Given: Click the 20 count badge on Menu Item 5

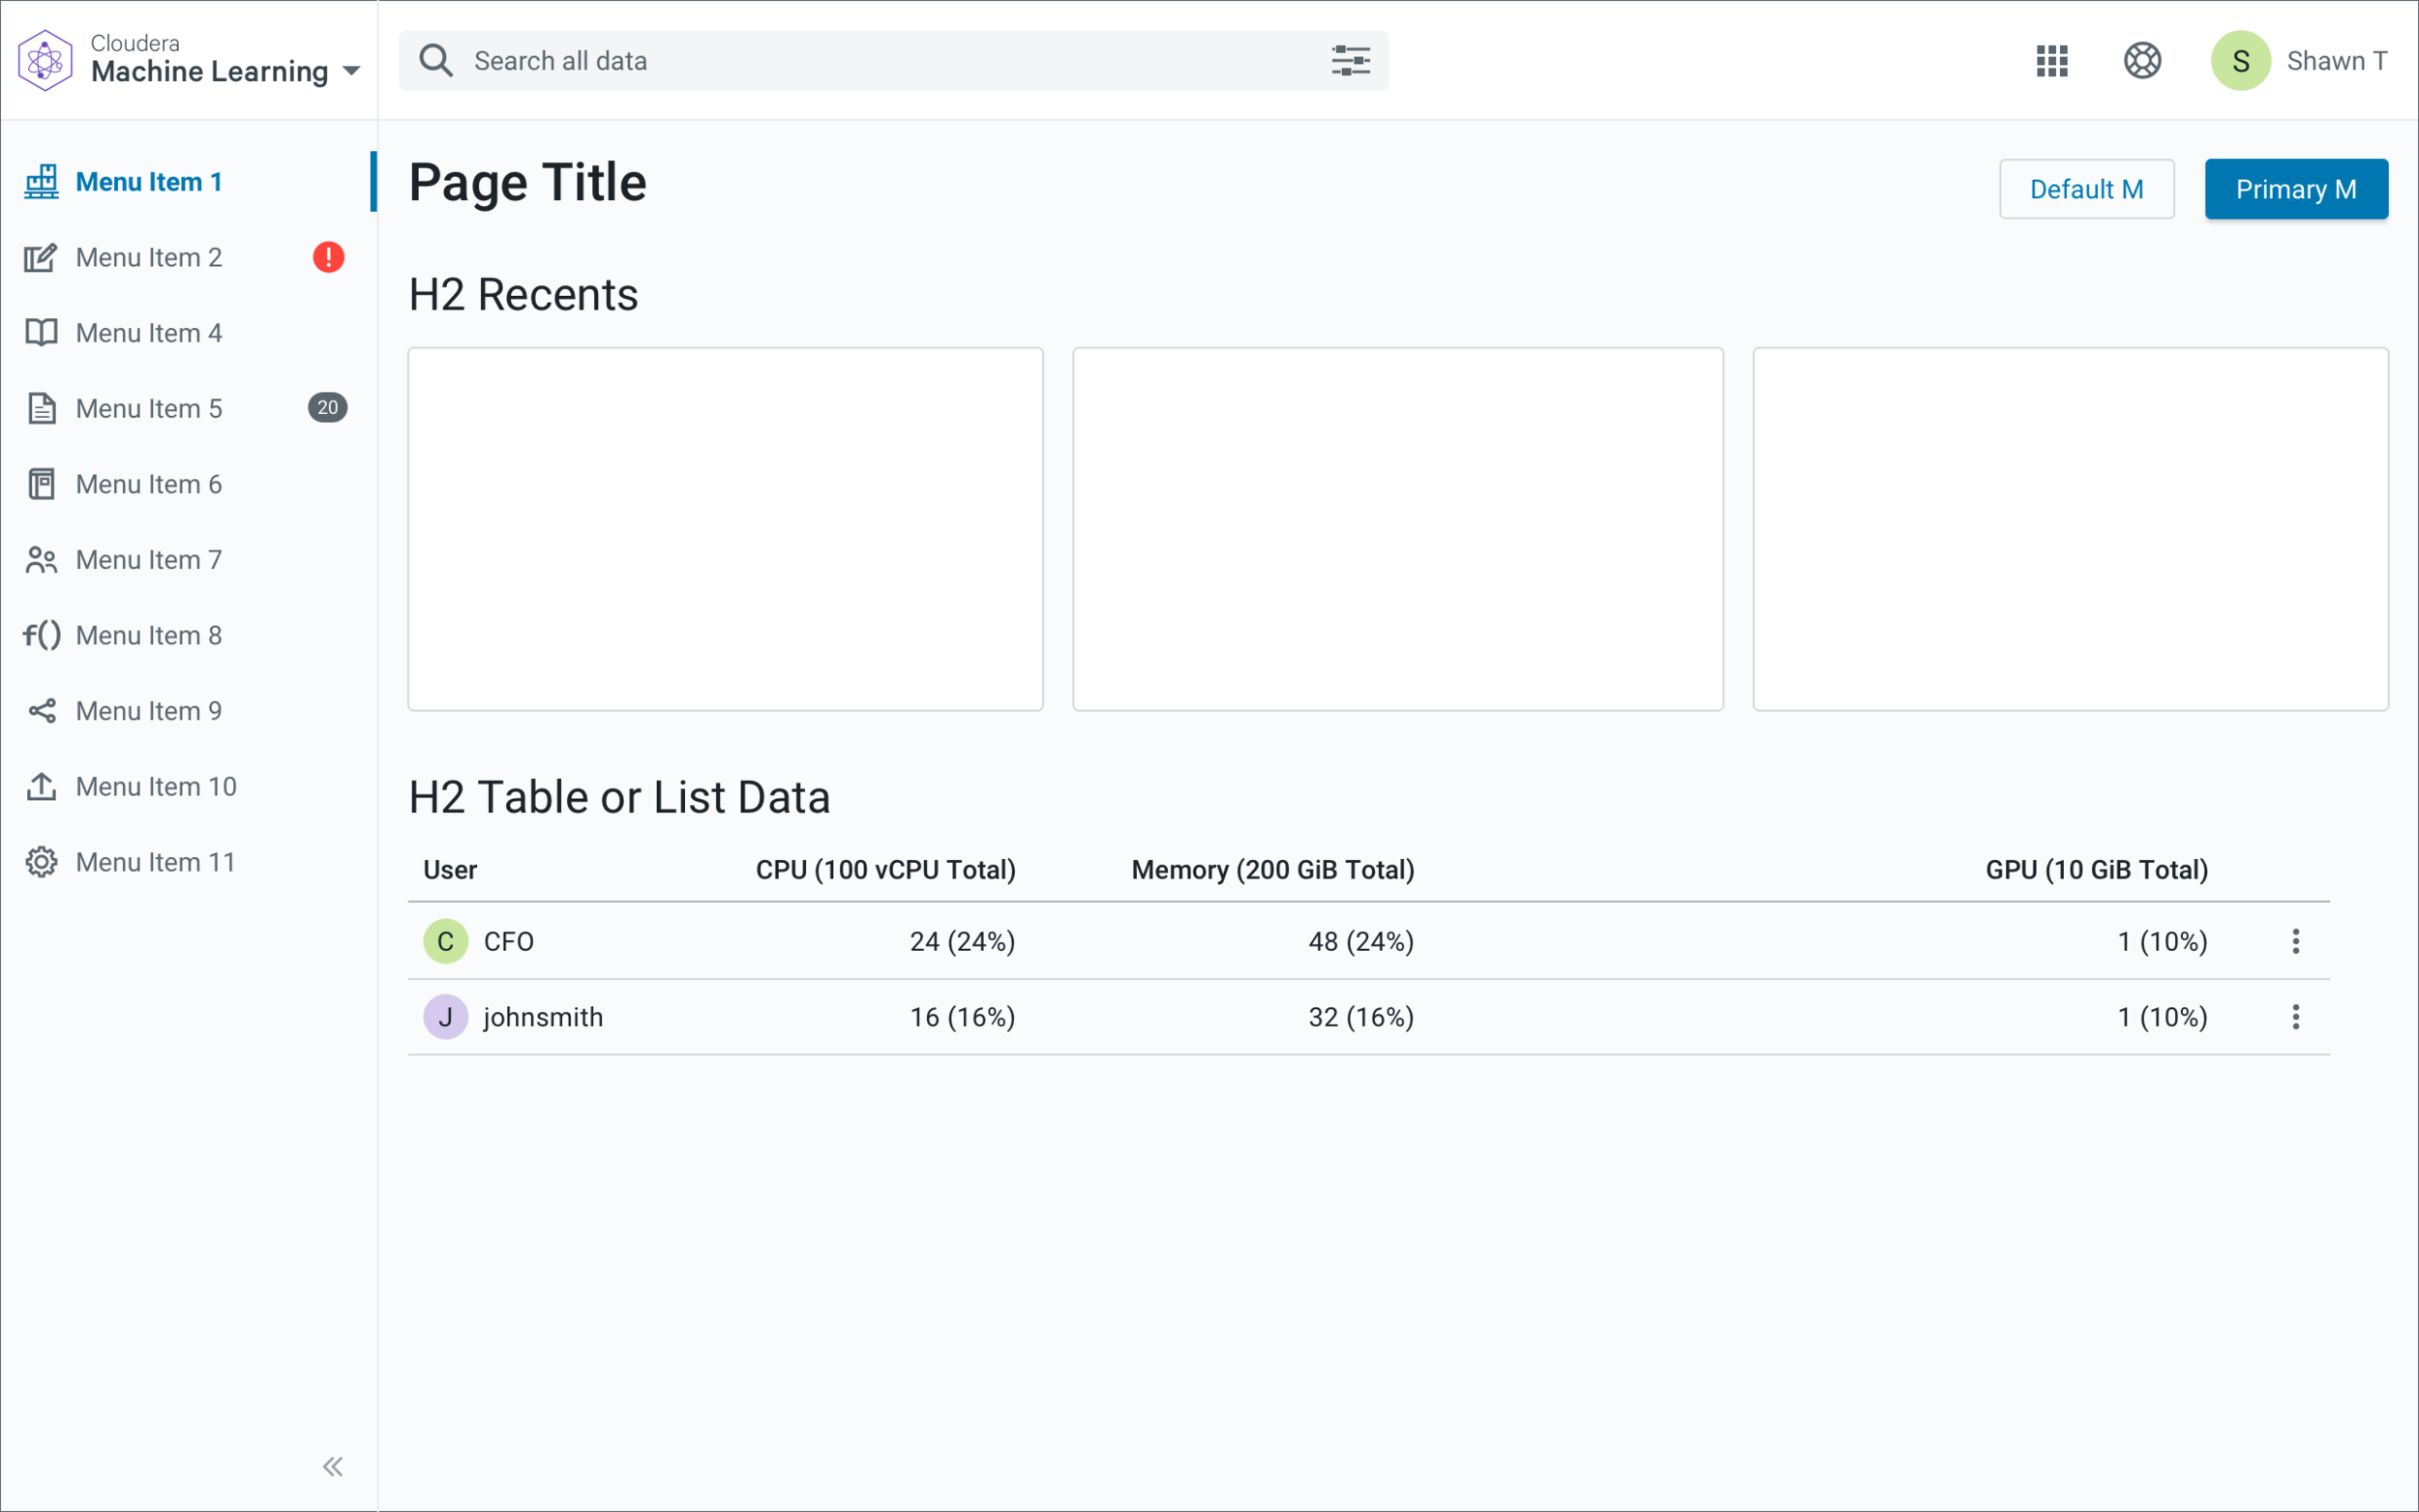Looking at the screenshot, I should [327, 407].
